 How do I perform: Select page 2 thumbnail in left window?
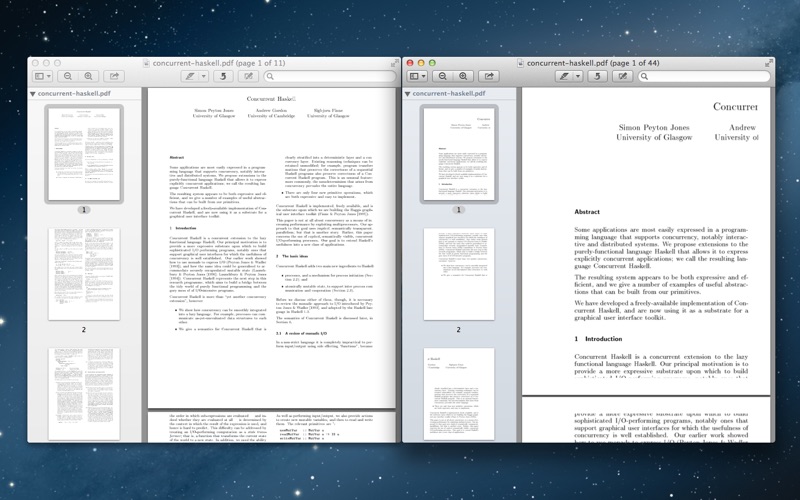[x=84, y=274]
